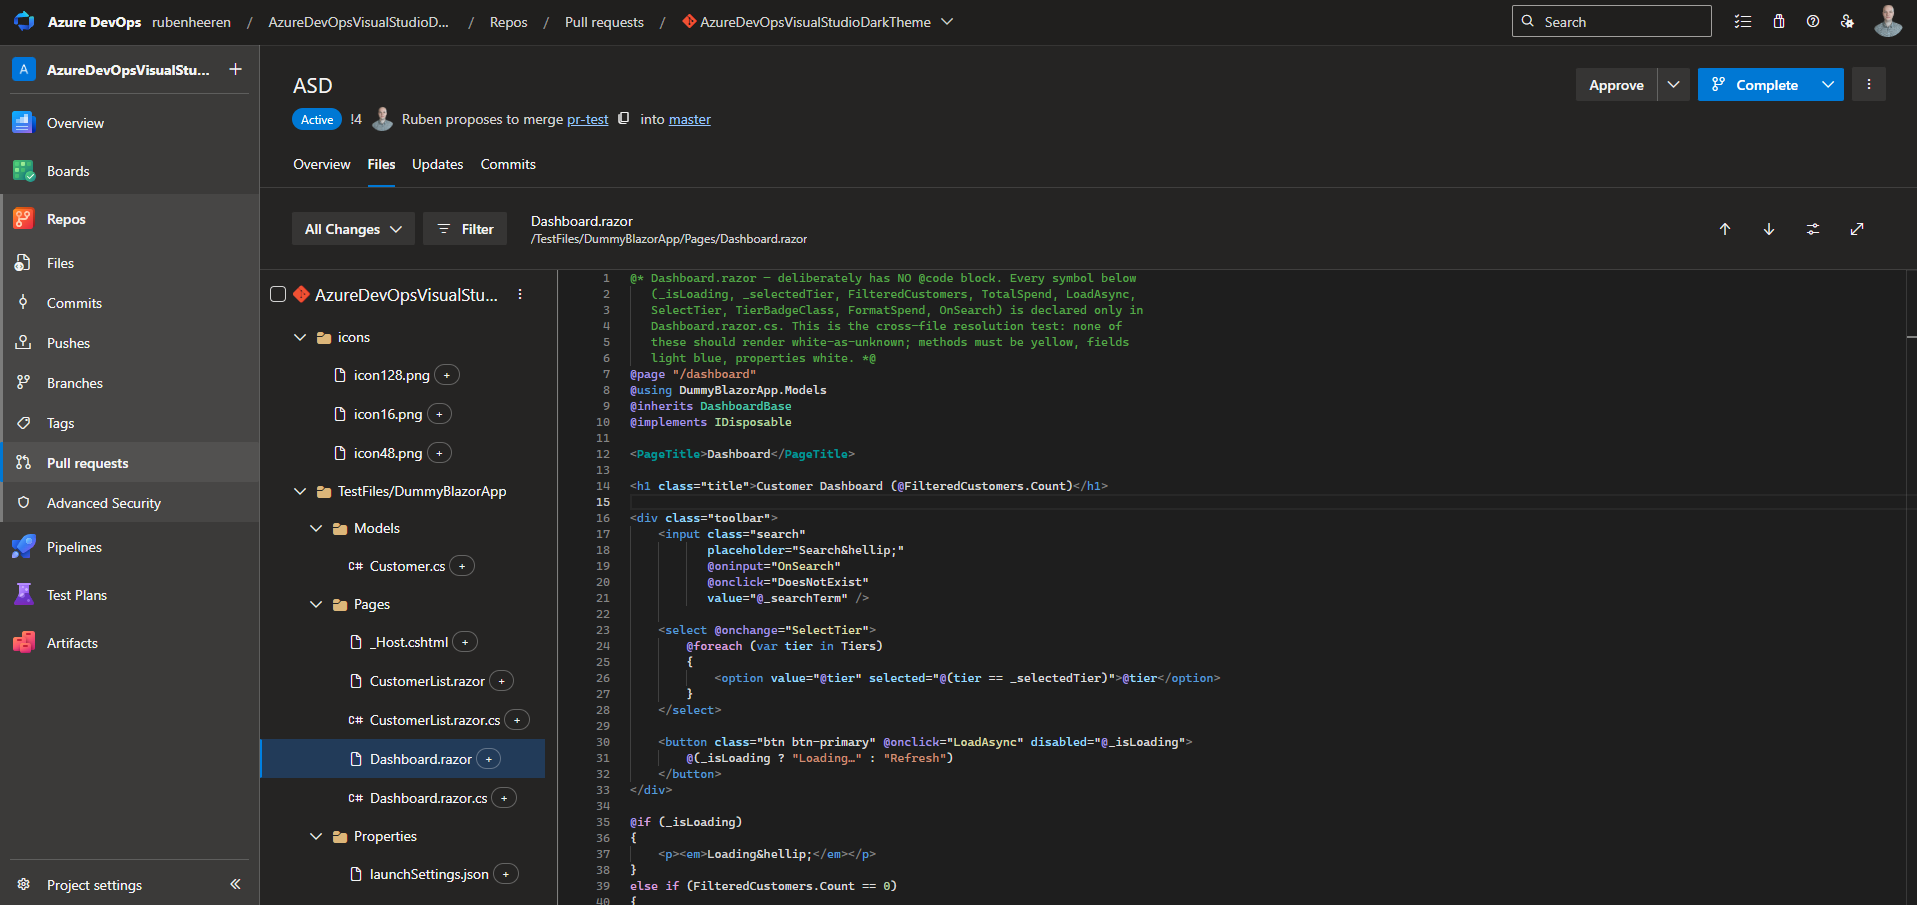The image size is (1917, 905).
Task: Open the Complete options dropdown
Action: coord(1828,85)
